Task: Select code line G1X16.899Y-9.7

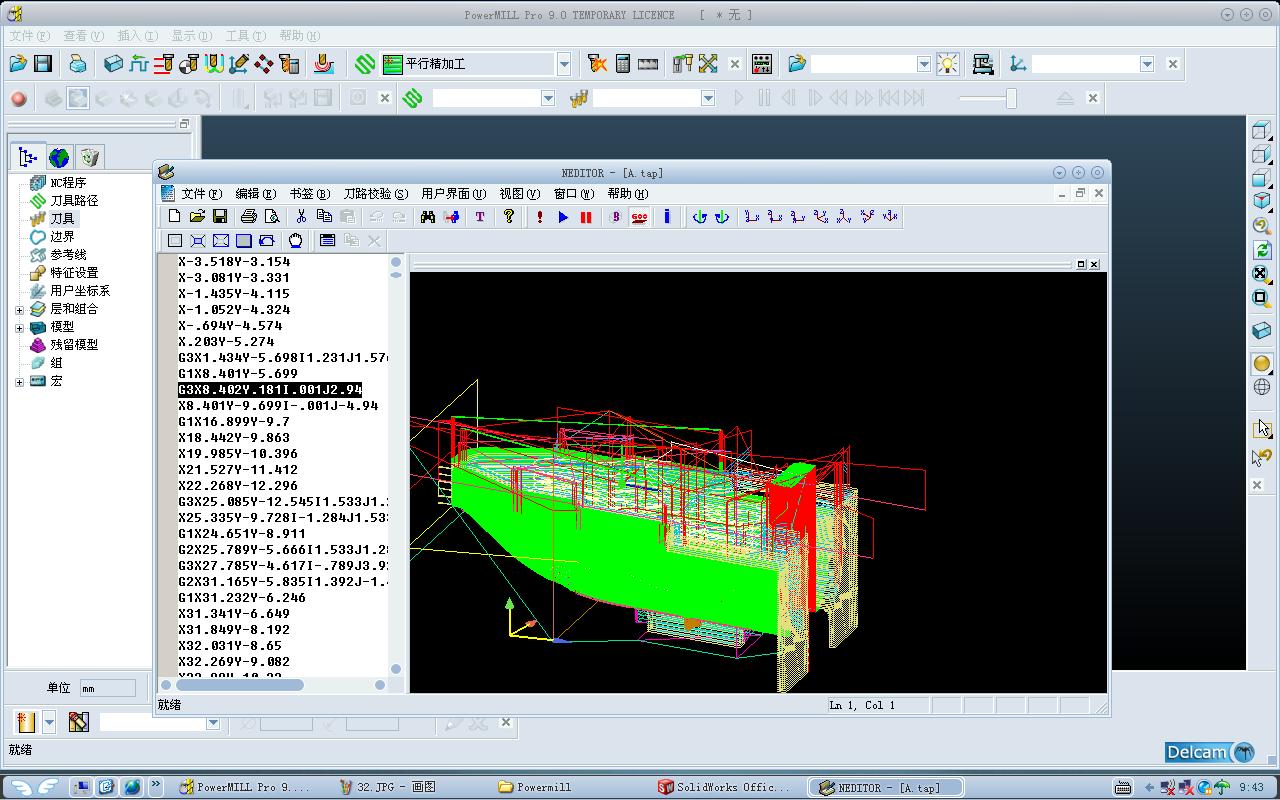Action: point(234,422)
